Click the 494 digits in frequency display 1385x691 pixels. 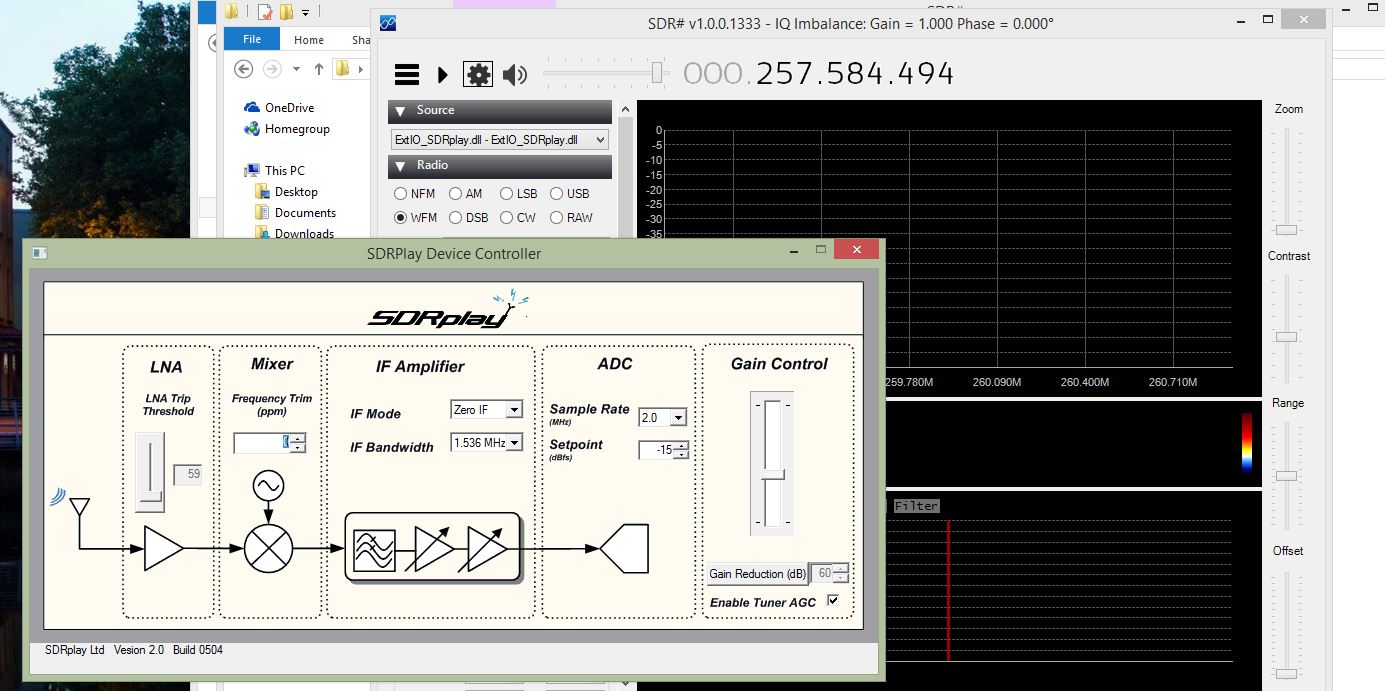(926, 74)
